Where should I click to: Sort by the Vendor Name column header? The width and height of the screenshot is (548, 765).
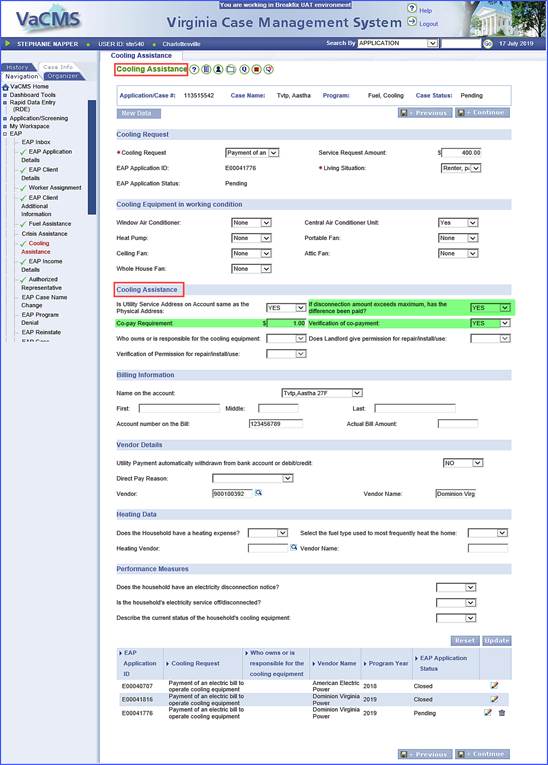337,664
